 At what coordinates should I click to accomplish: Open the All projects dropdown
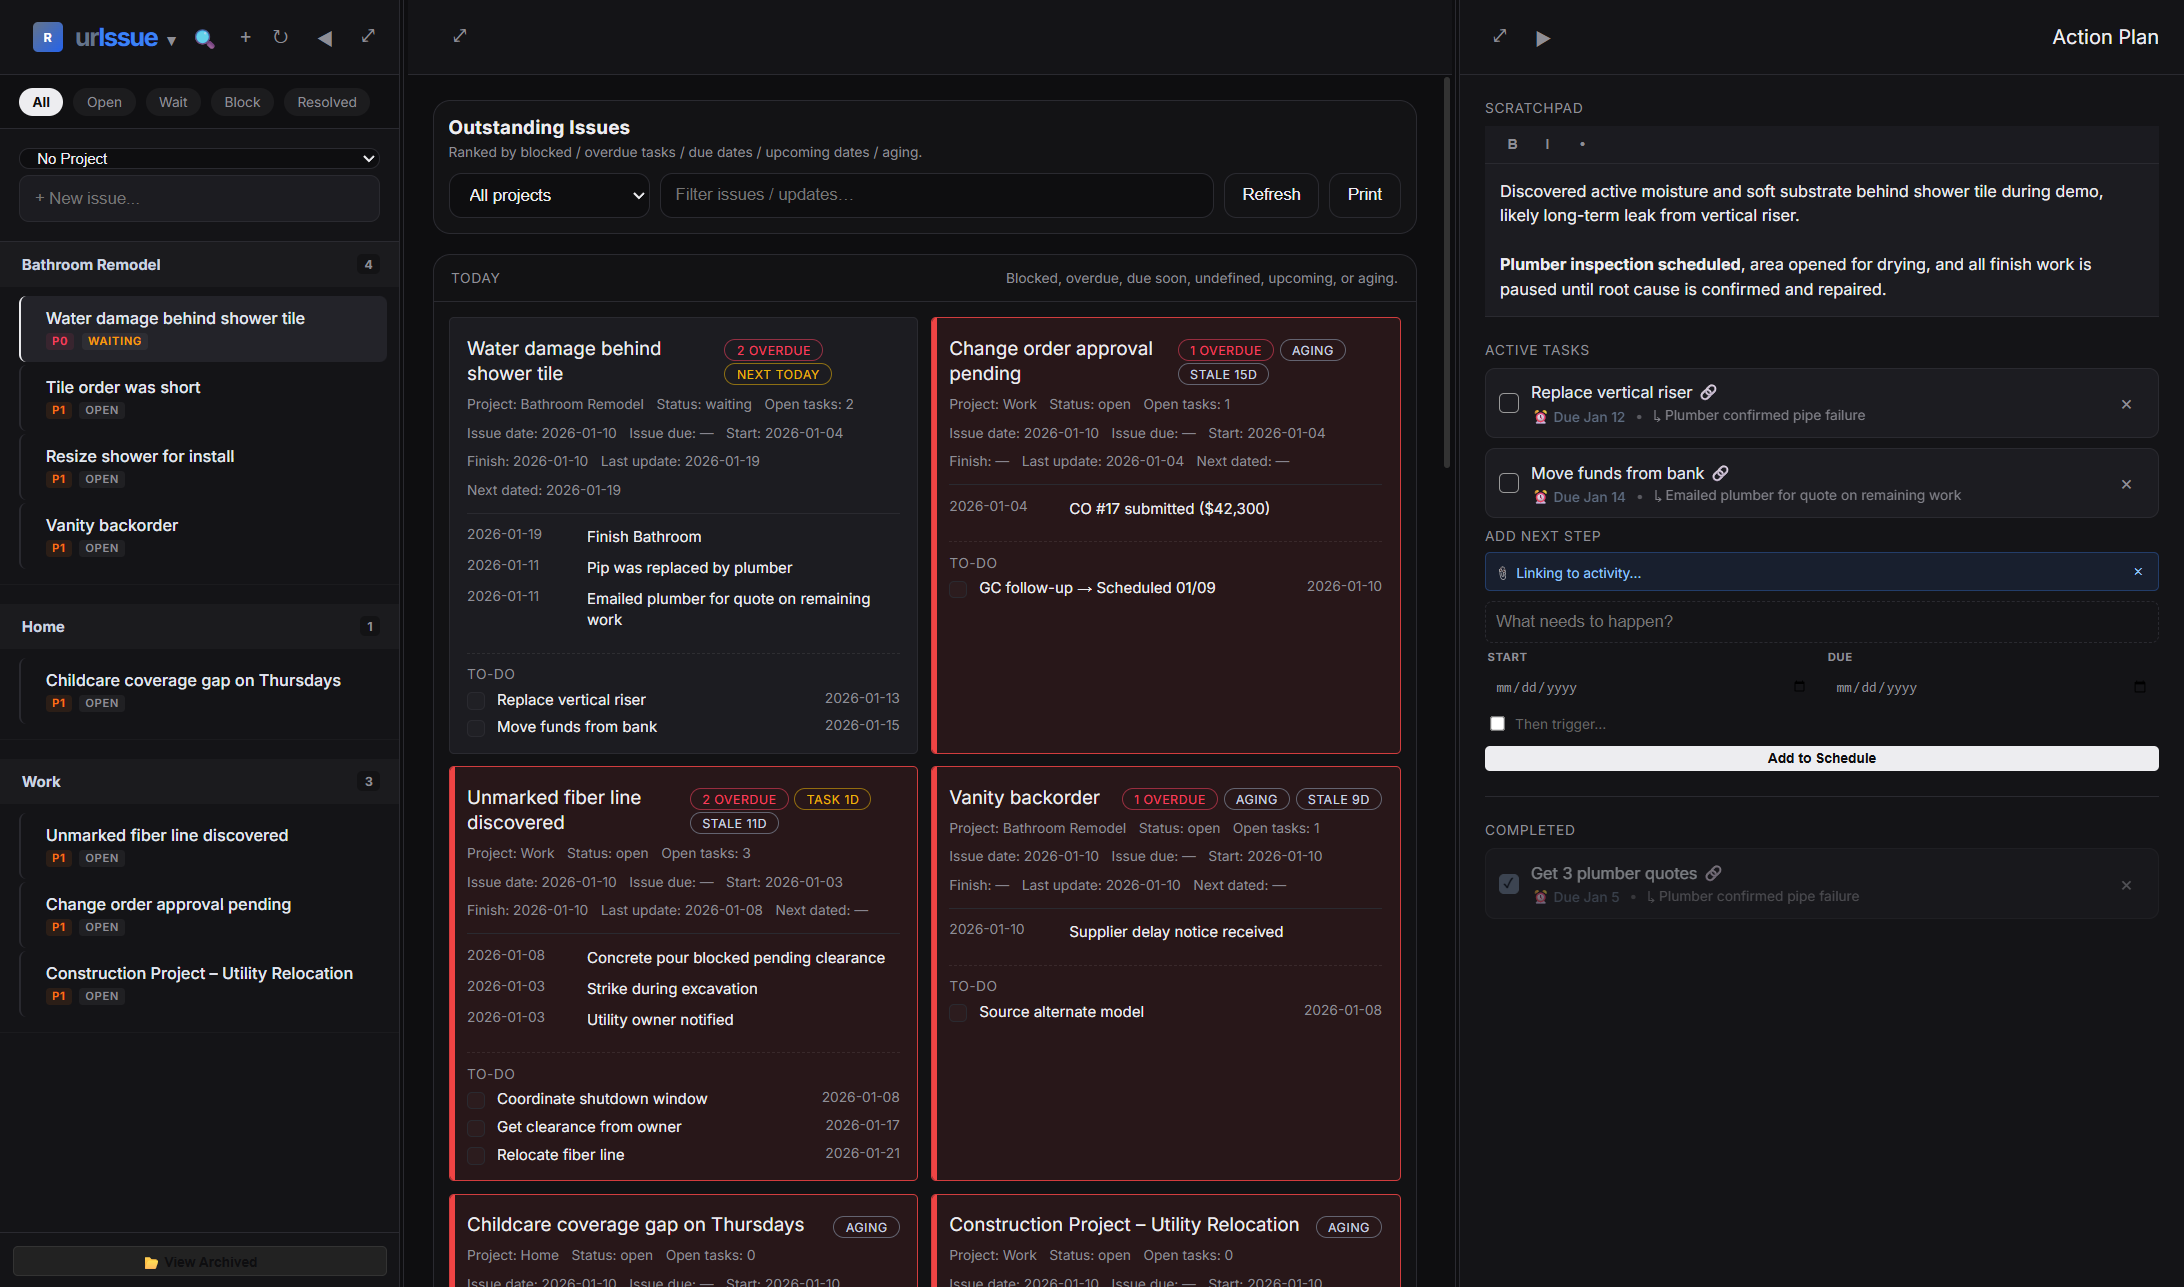pos(549,195)
